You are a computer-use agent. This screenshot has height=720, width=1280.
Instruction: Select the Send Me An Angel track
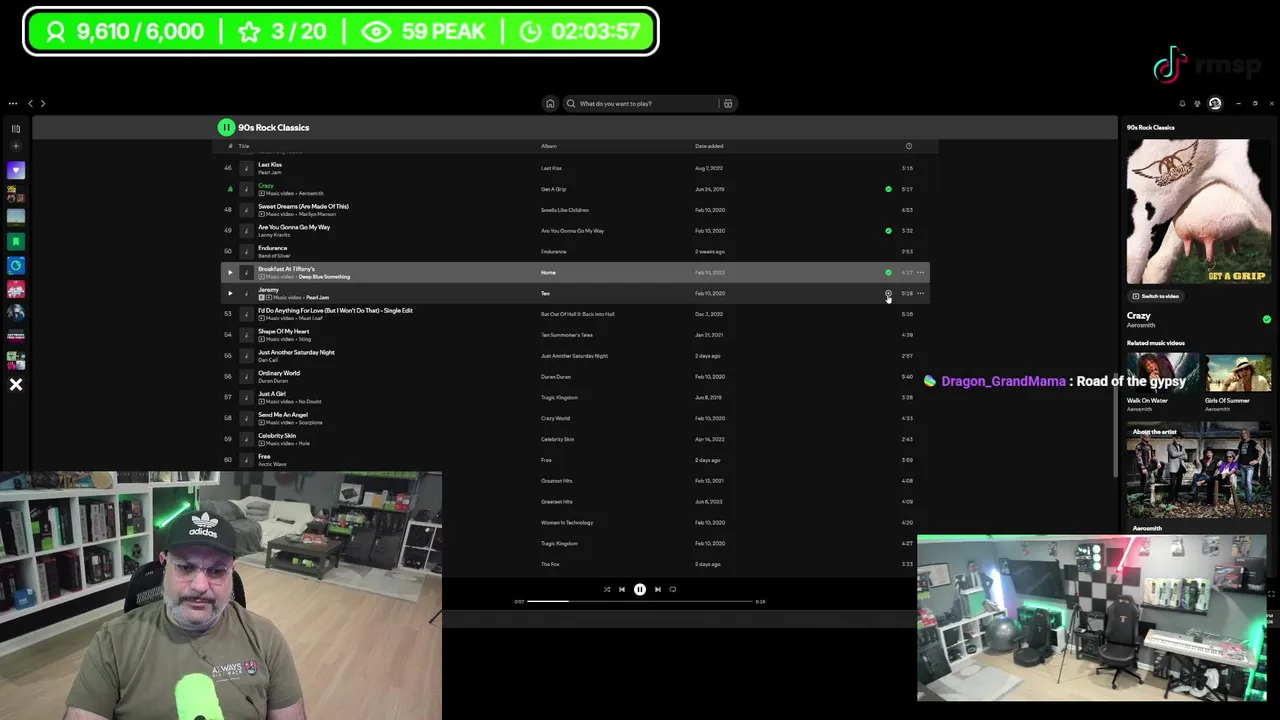coord(283,415)
